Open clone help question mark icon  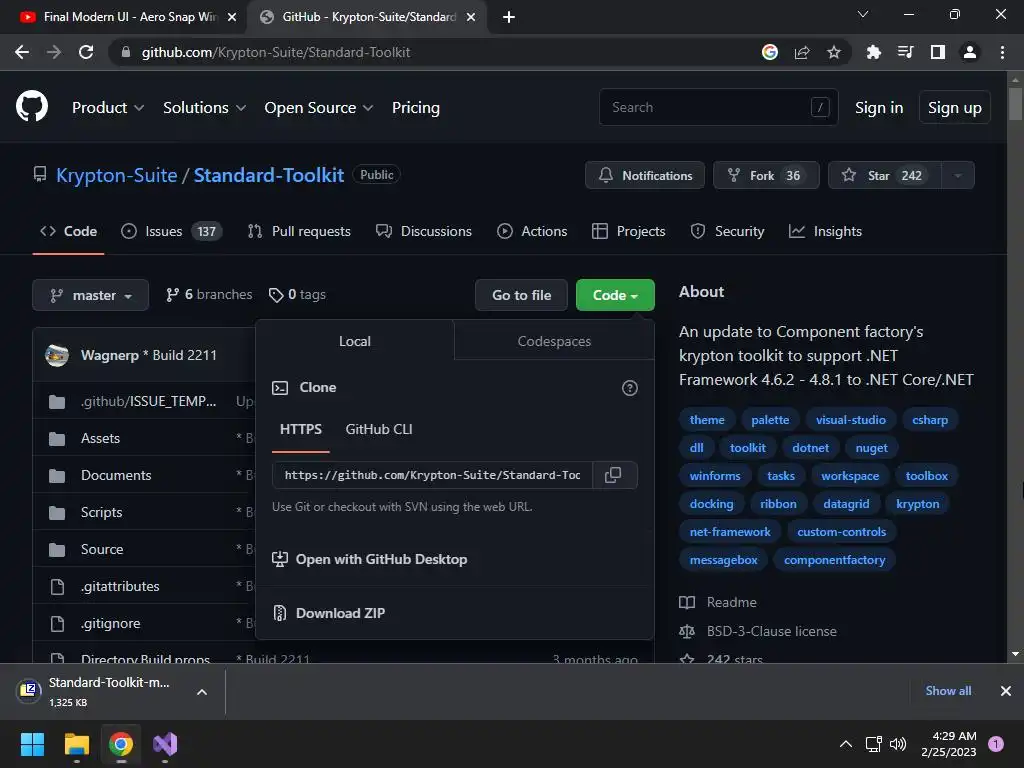[630, 388]
